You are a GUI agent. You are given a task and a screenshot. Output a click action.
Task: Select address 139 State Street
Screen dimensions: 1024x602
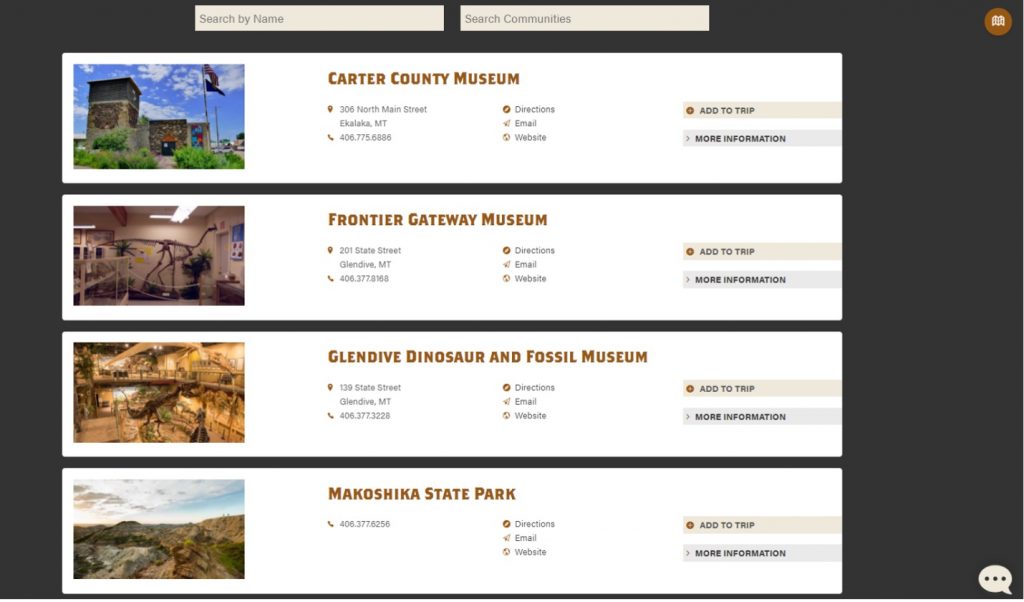(x=370, y=388)
